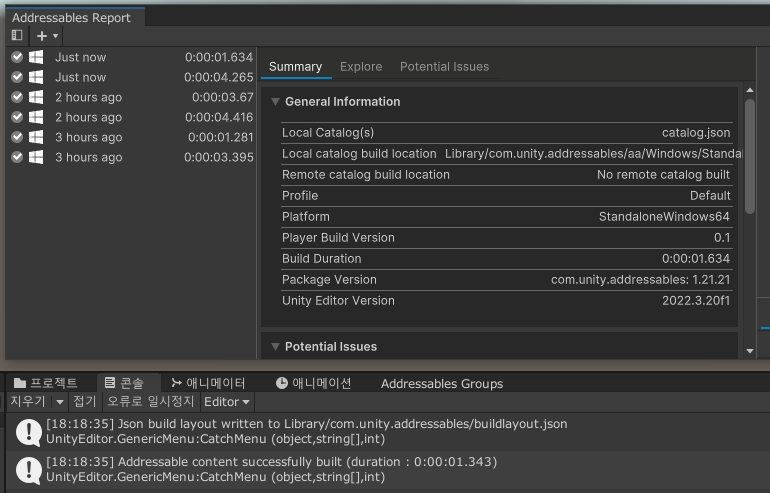
Task: Click success checkmark of the 0:00:04.416 build
Action: coord(17,117)
